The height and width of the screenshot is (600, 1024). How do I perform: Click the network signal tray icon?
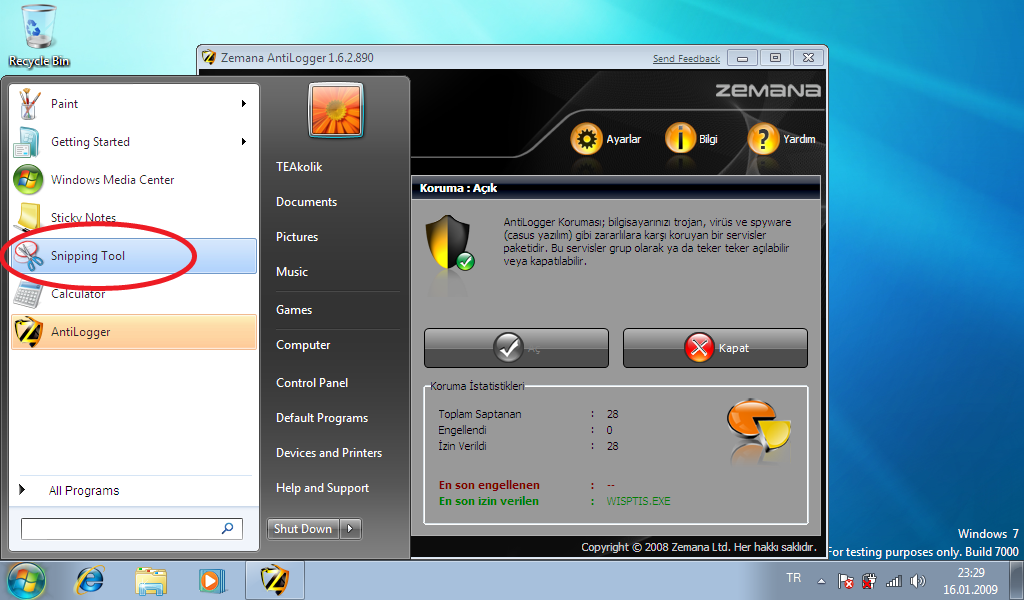pyautogui.click(x=893, y=581)
